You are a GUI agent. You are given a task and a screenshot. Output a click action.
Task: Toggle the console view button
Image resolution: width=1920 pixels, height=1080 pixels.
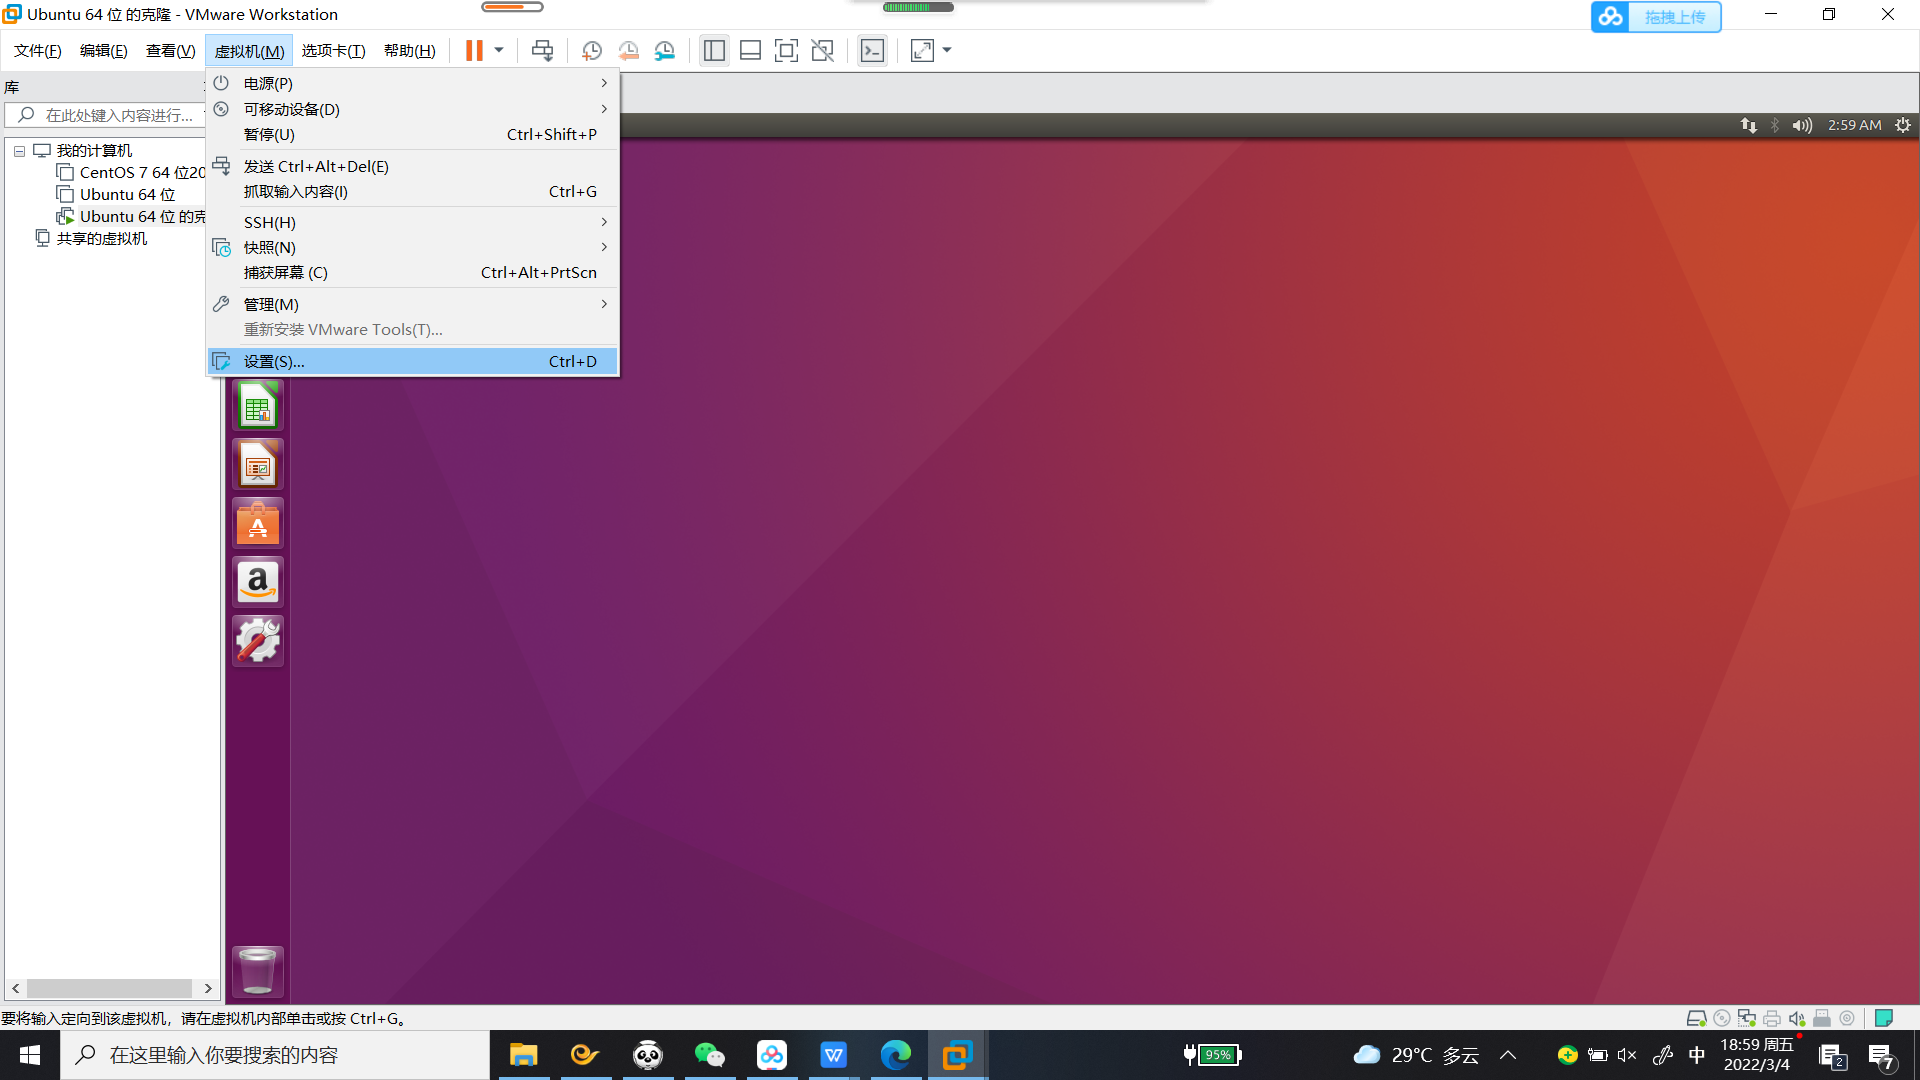coord(871,50)
